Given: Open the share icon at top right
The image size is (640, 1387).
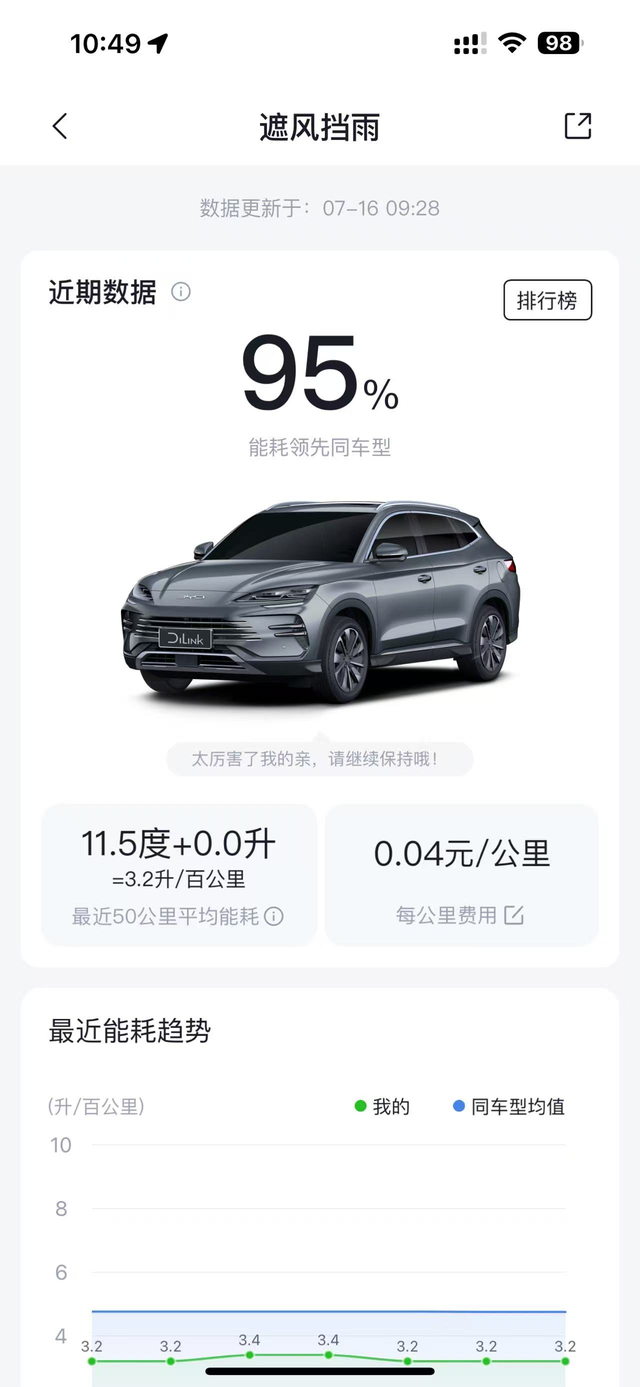Looking at the screenshot, I should click(578, 126).
